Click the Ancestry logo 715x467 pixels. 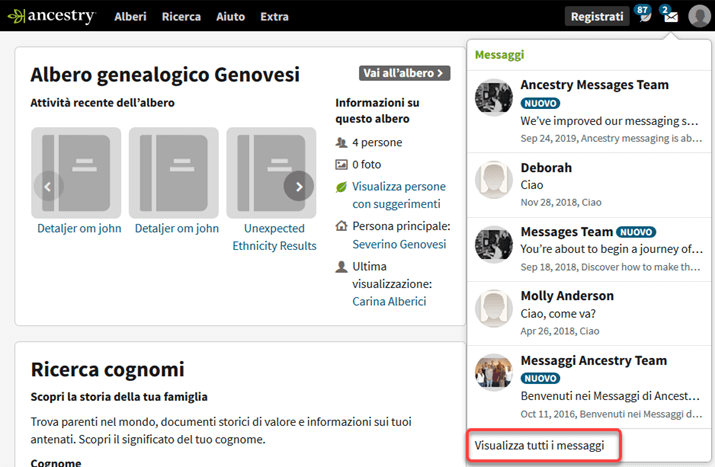pos(52,16)
